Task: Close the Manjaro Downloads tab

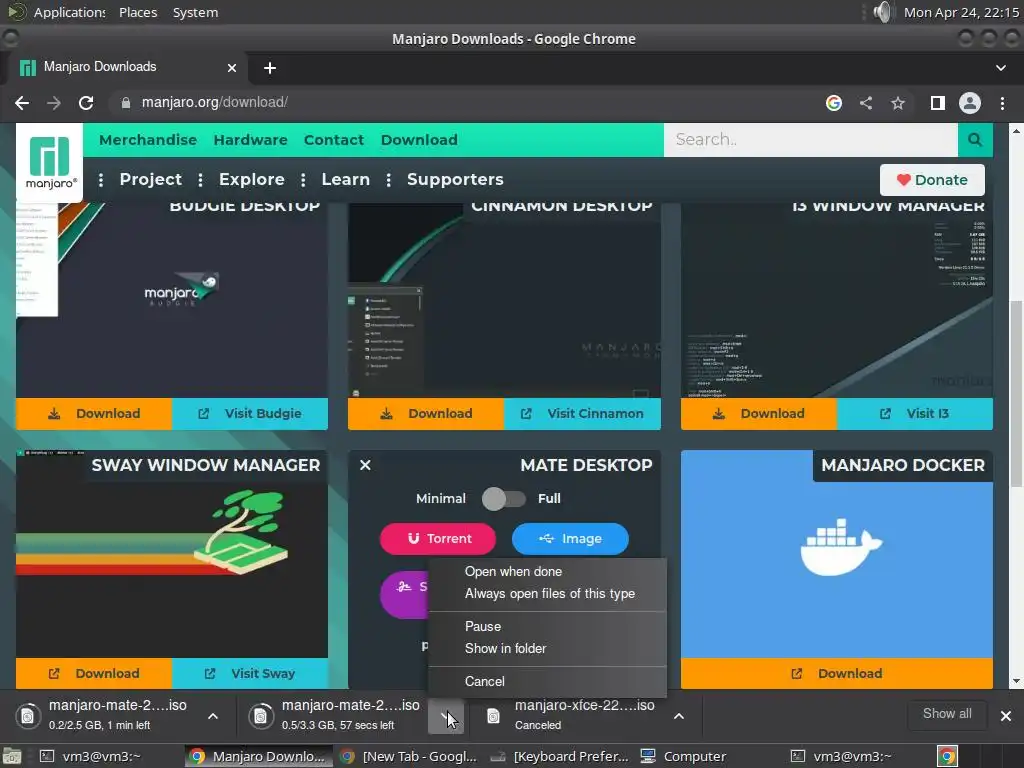Action: click(x=232, y=68)
